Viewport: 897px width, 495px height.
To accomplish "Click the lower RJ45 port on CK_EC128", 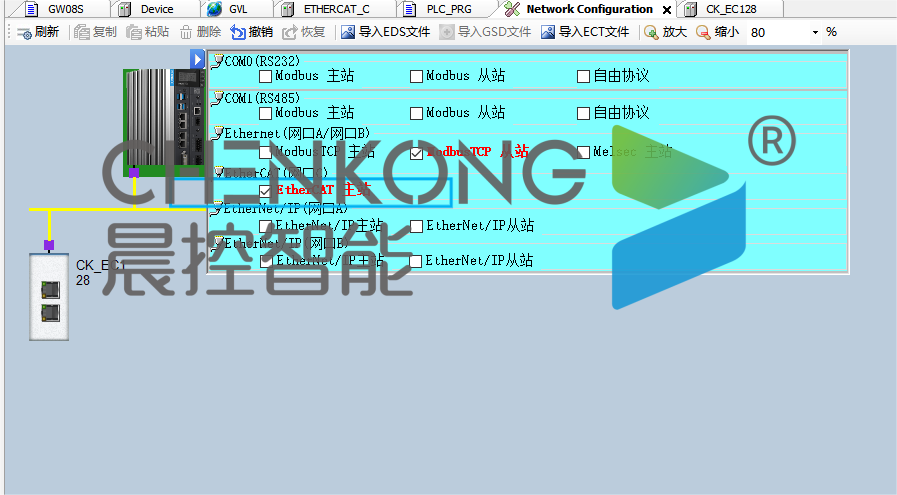I will (x=50, y=313).
